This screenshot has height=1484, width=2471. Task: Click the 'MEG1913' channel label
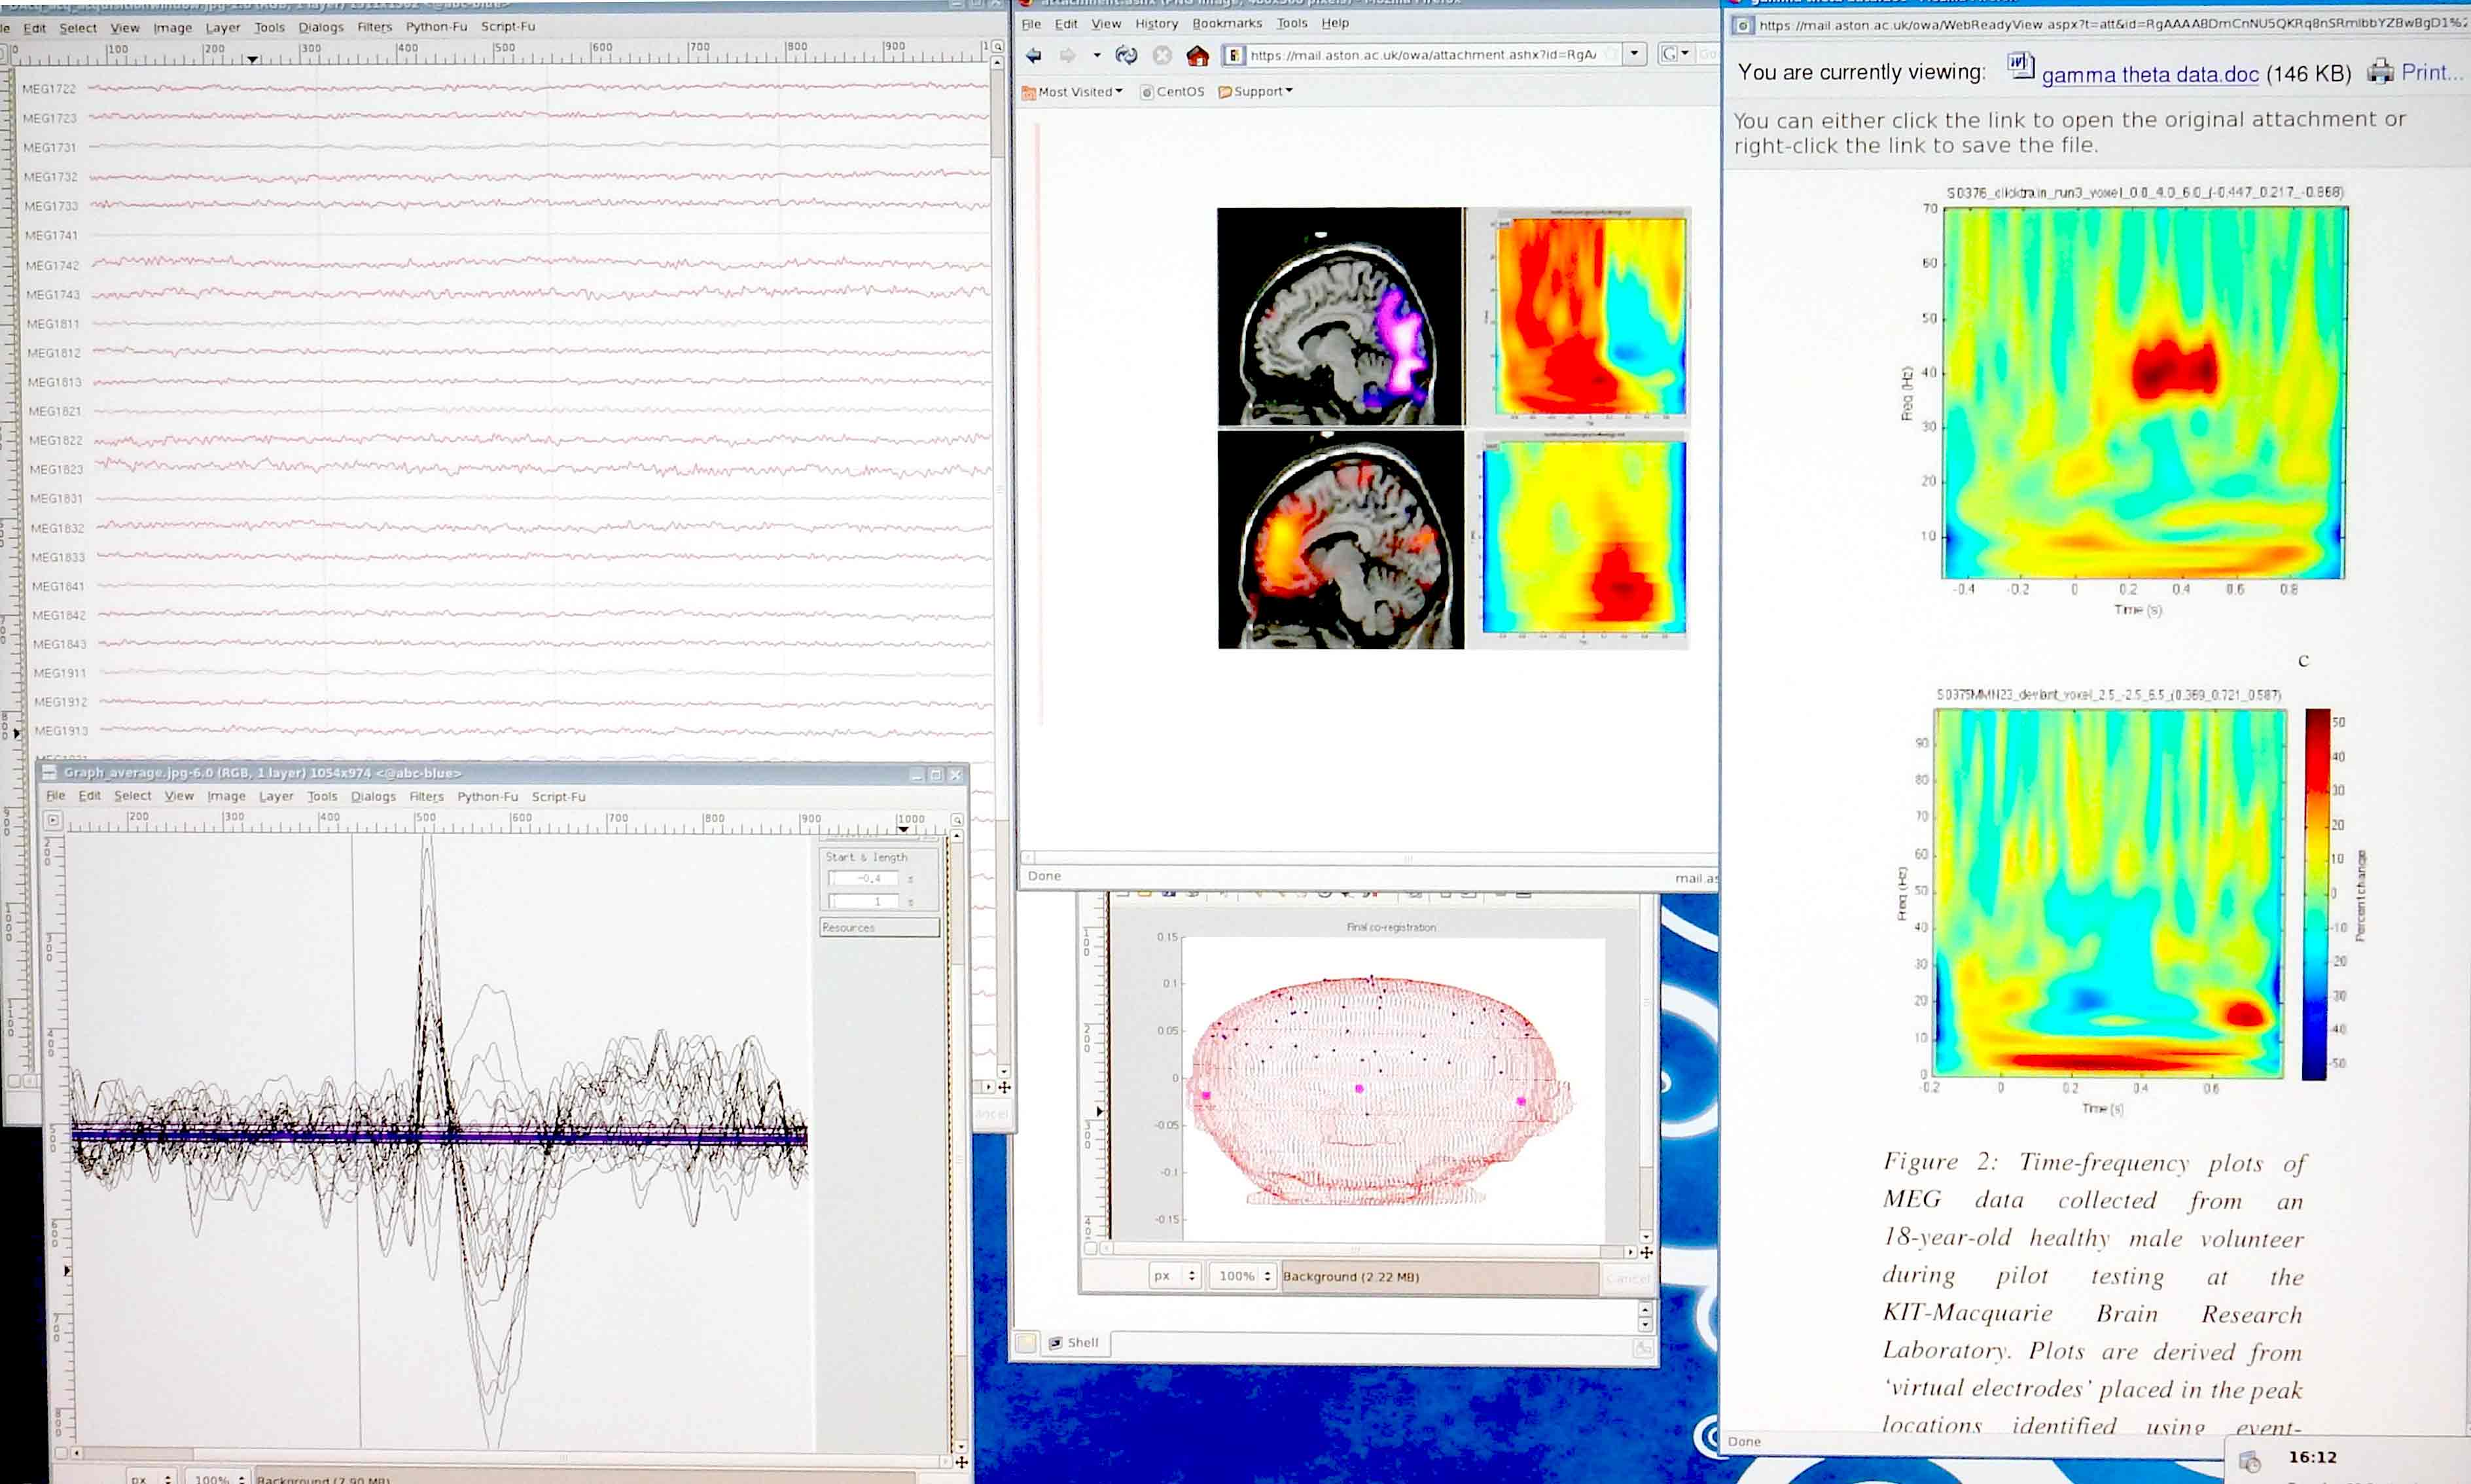[61, 731]
